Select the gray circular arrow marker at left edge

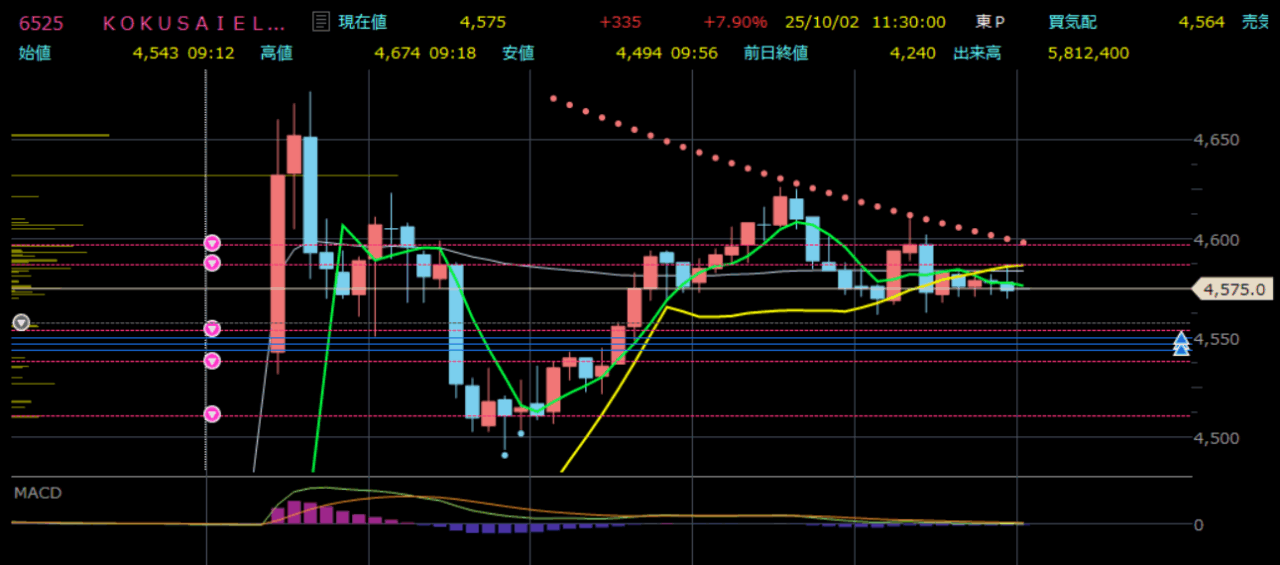21,322
